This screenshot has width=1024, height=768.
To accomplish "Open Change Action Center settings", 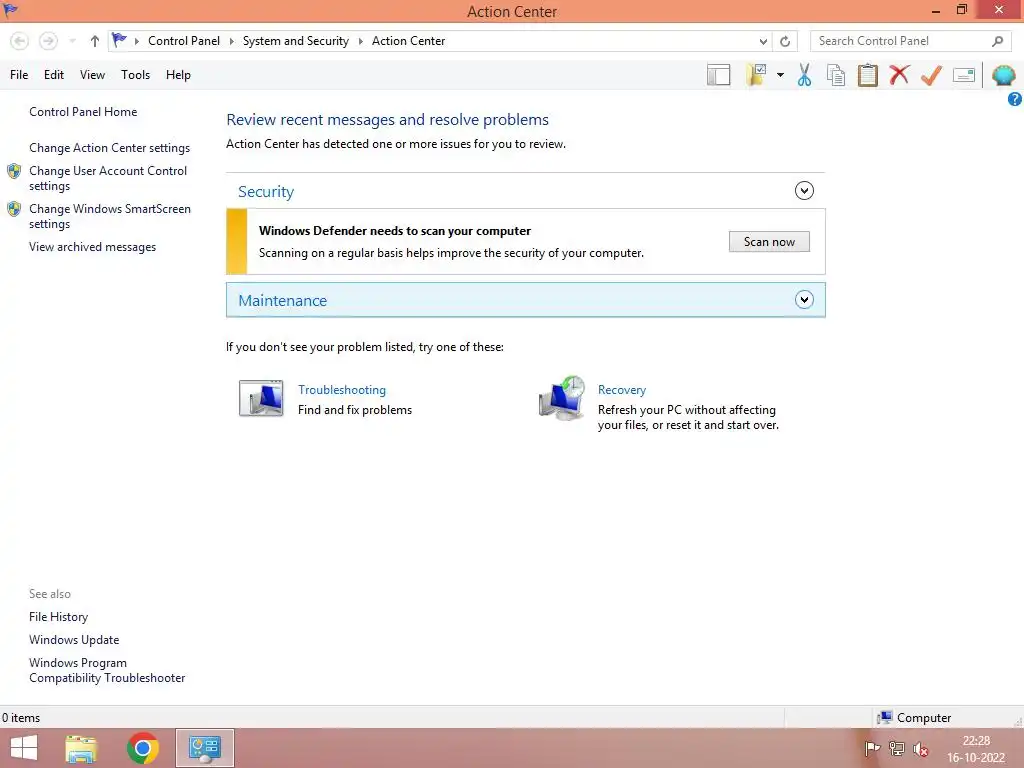I will click(x=109, y=148).
